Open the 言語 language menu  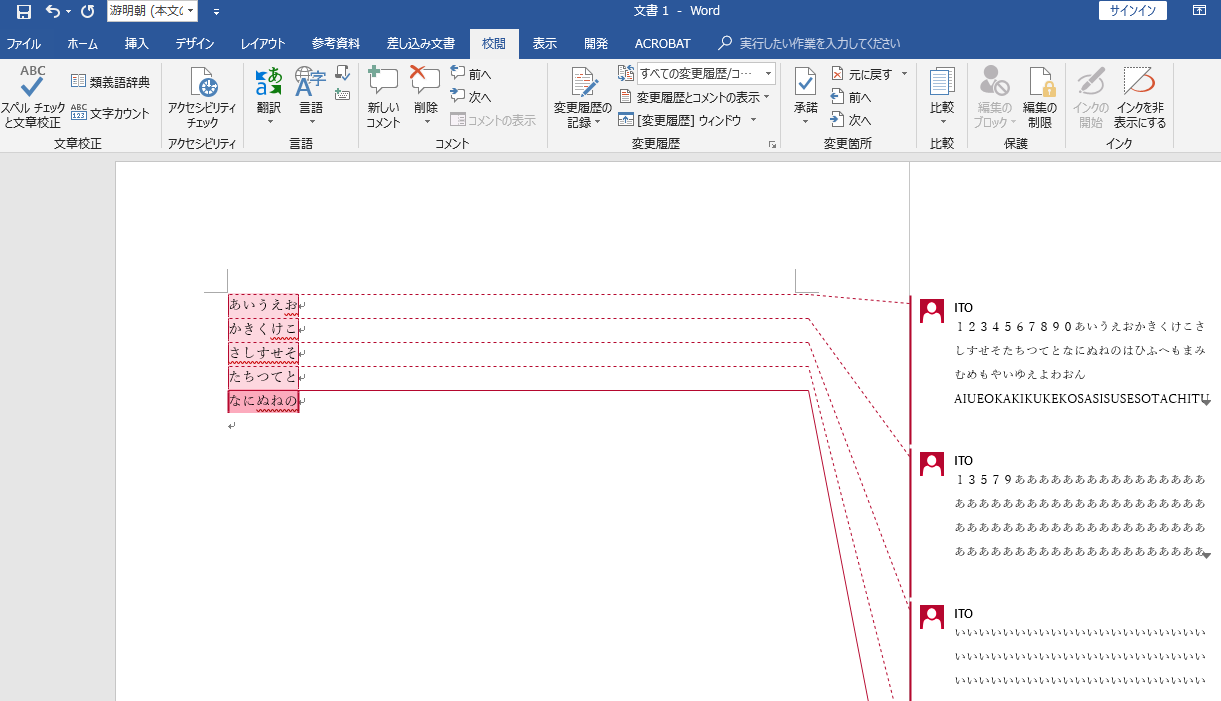pos(311,97)
